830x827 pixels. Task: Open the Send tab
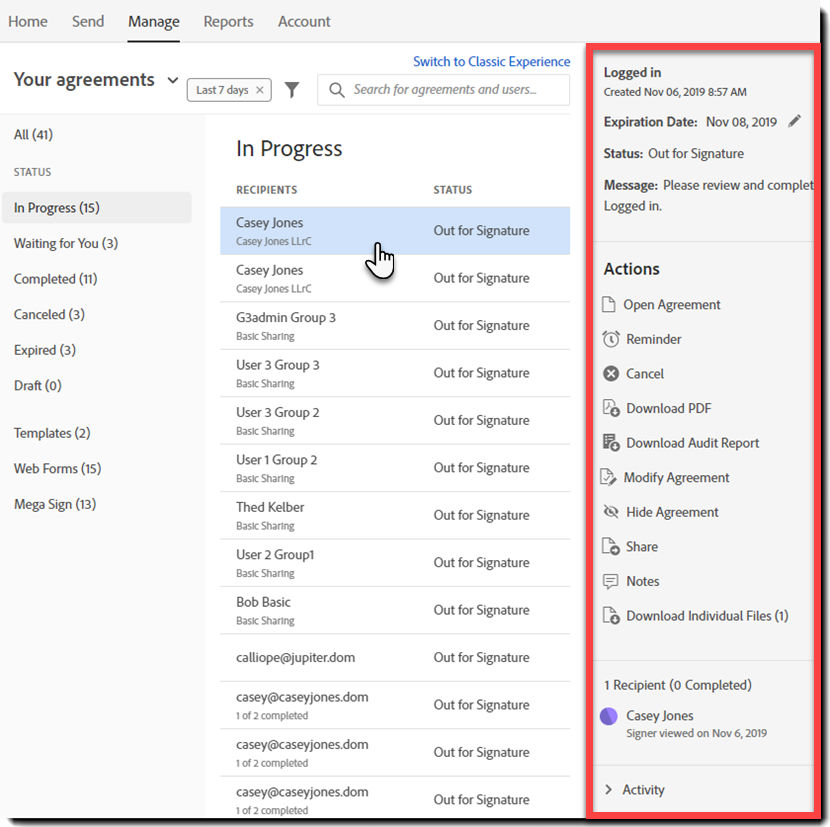pyautogui.click(x=88, y=21)
